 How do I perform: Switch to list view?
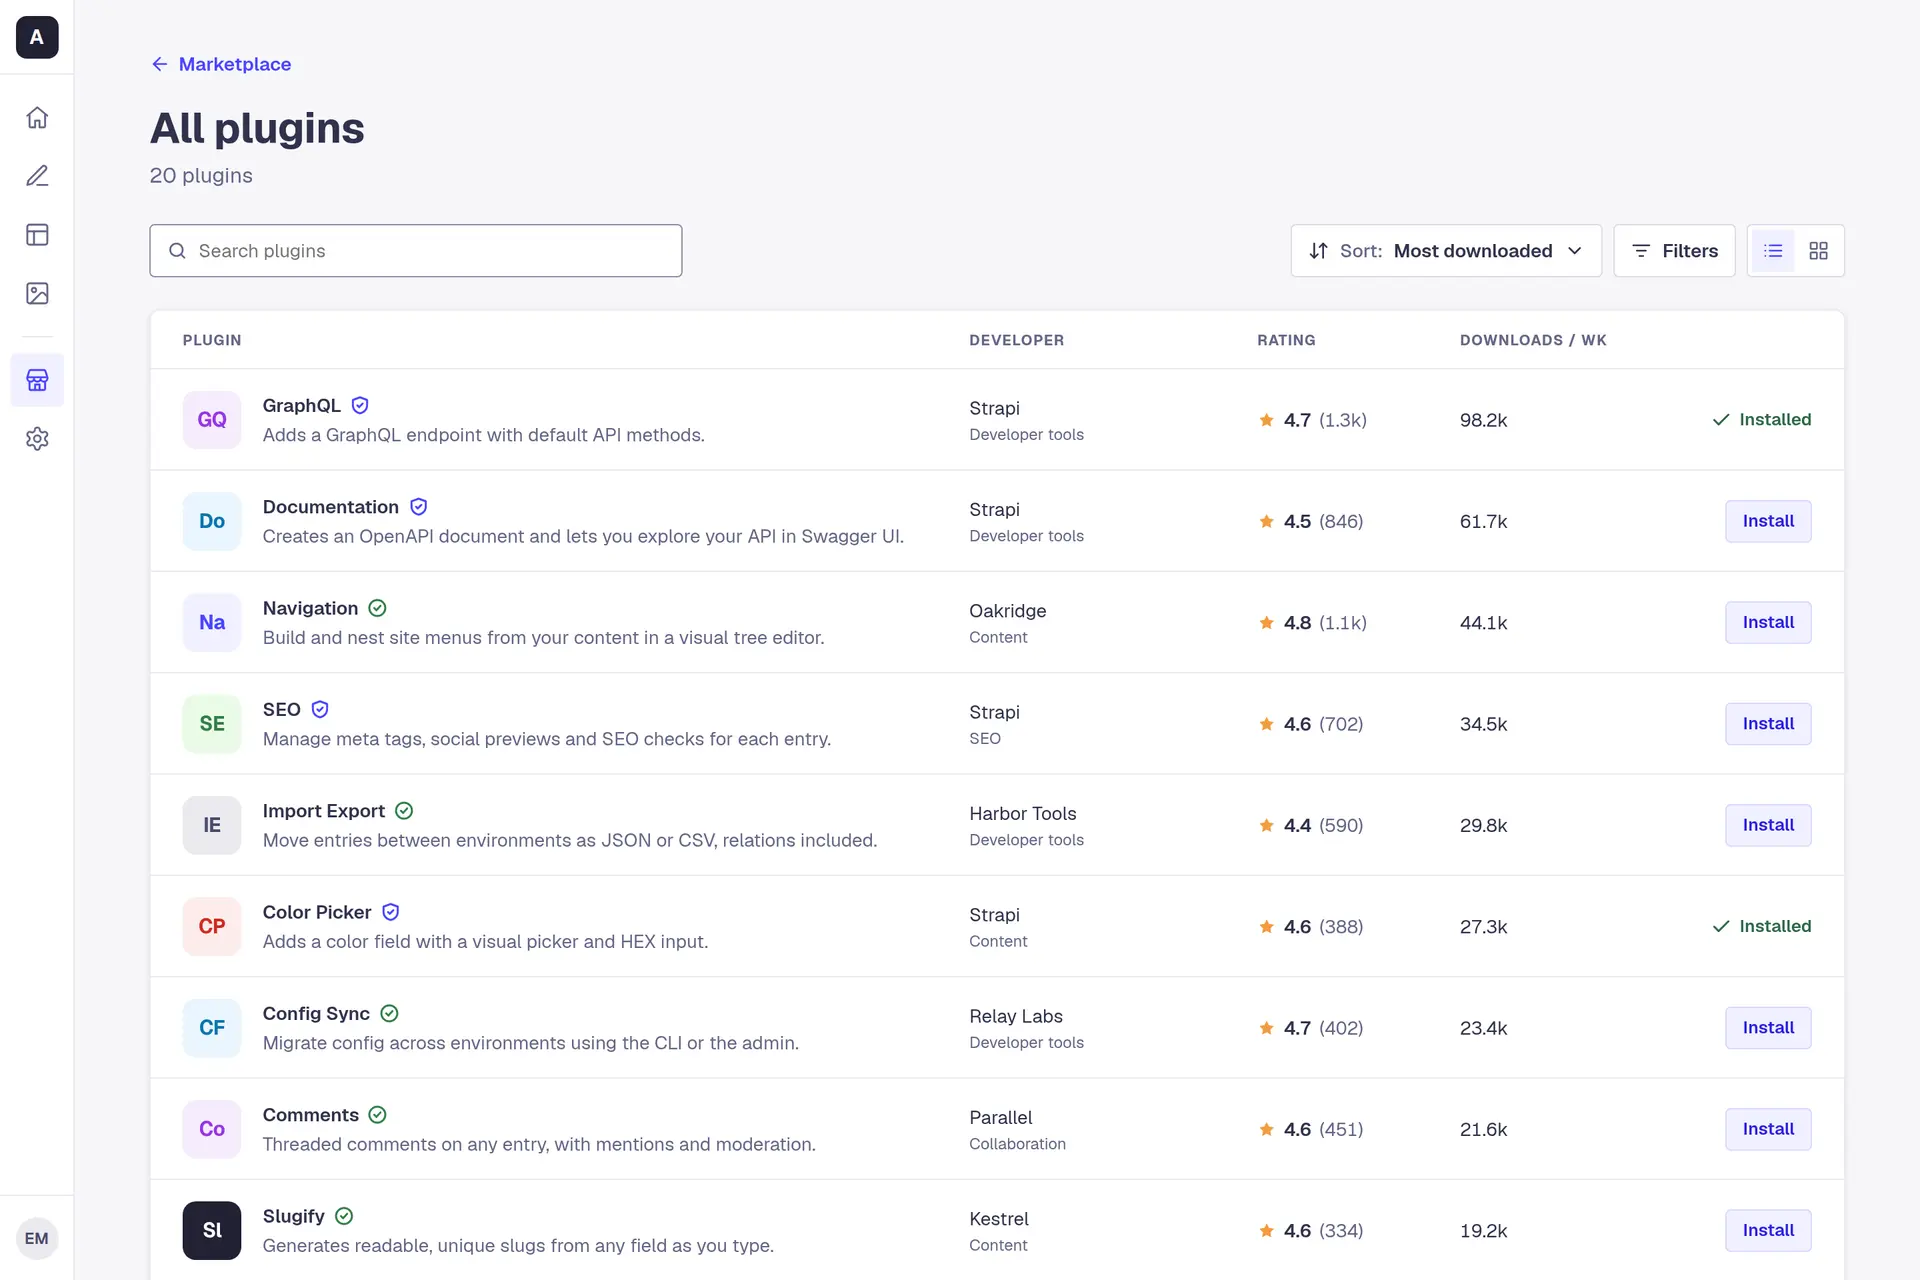[1773, 251]
